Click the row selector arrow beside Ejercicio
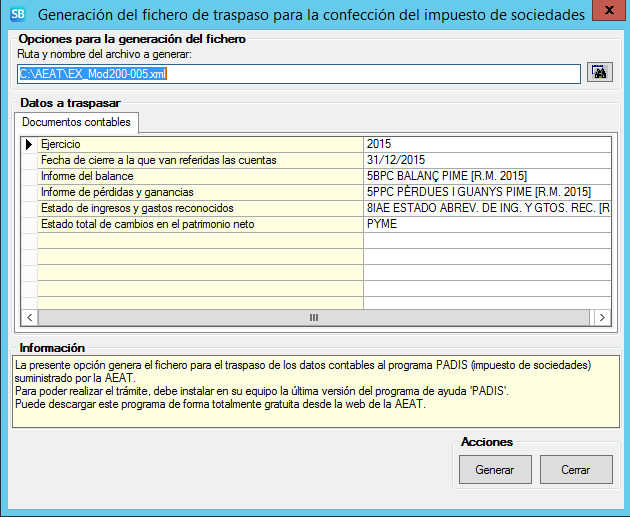 [x=29, y=144]
